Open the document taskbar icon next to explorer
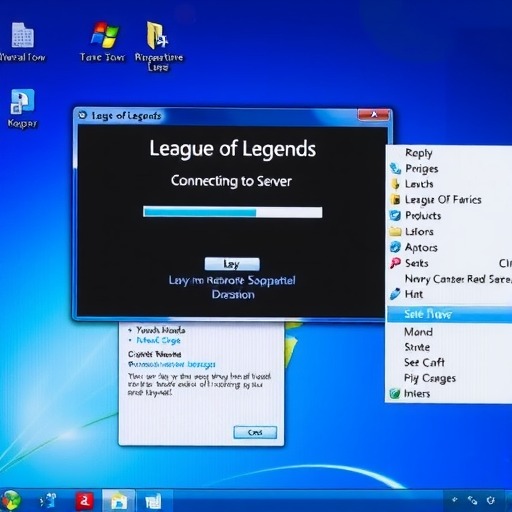The height and width of the screenshot is (512, 512). pos(154,501)
